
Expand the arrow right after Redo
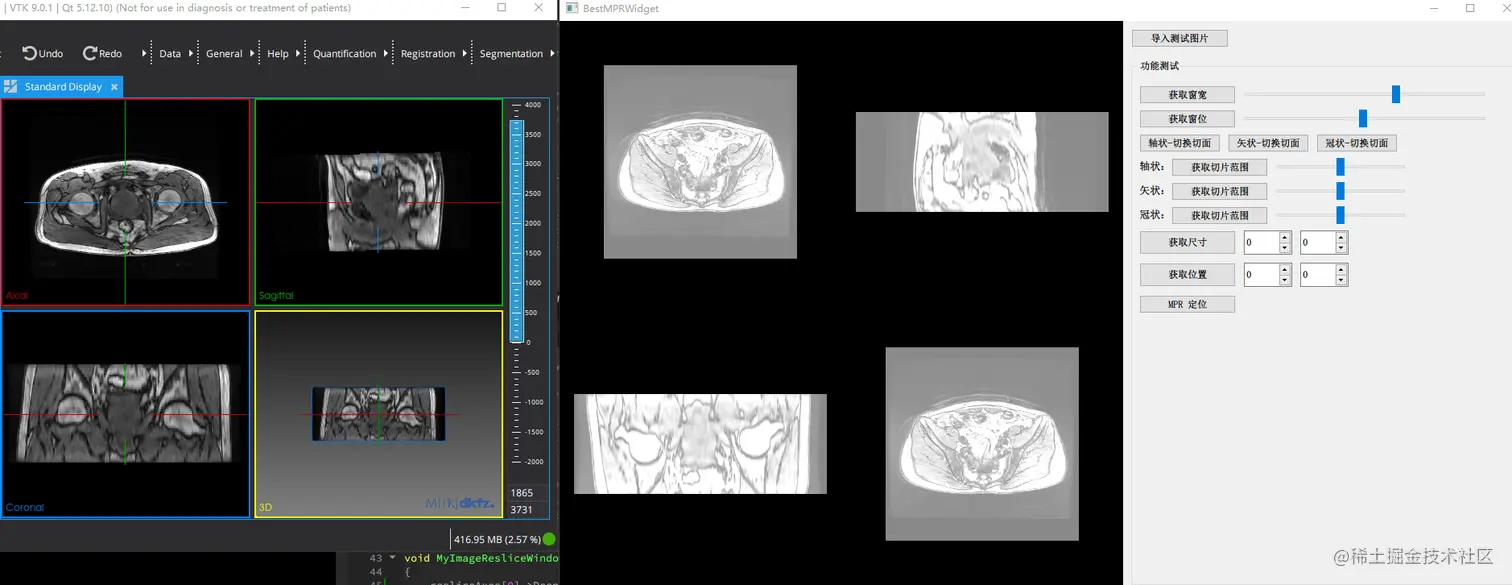click(146, 54)
